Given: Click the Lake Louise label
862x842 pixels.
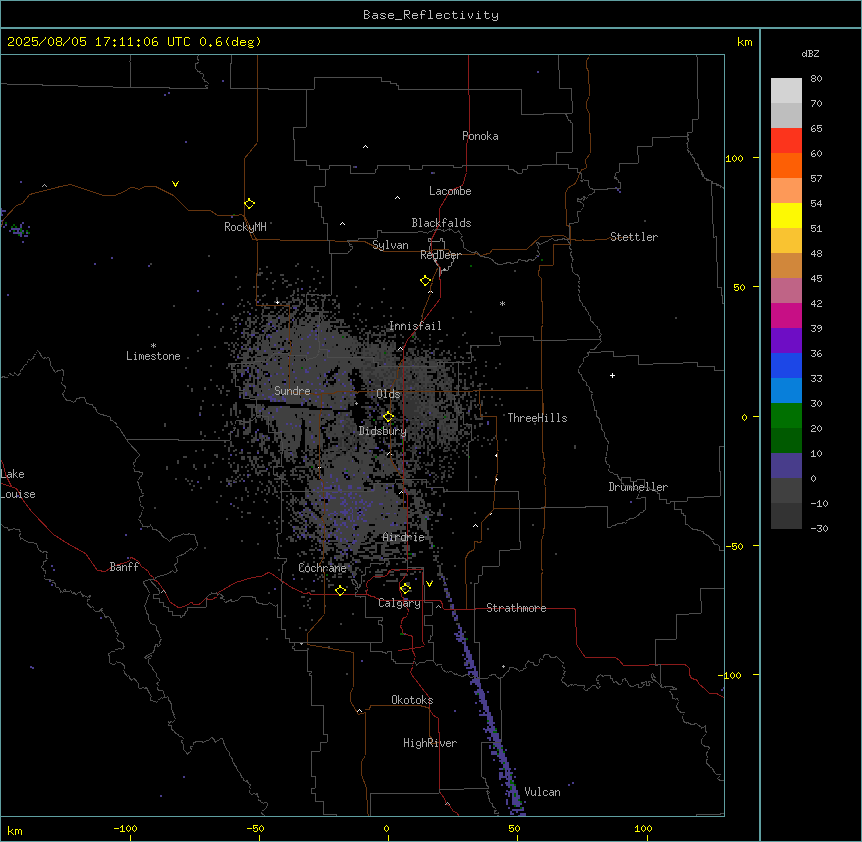Looking at the screenshot, I should 18,484.
